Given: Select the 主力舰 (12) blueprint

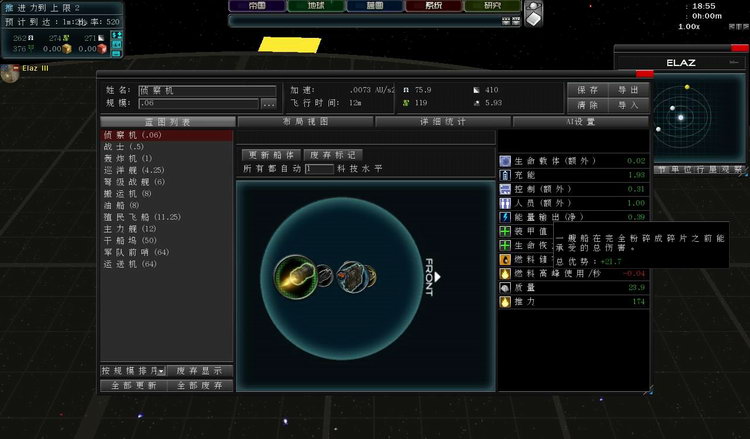Looking at the screenshot, I should [166, 229].
